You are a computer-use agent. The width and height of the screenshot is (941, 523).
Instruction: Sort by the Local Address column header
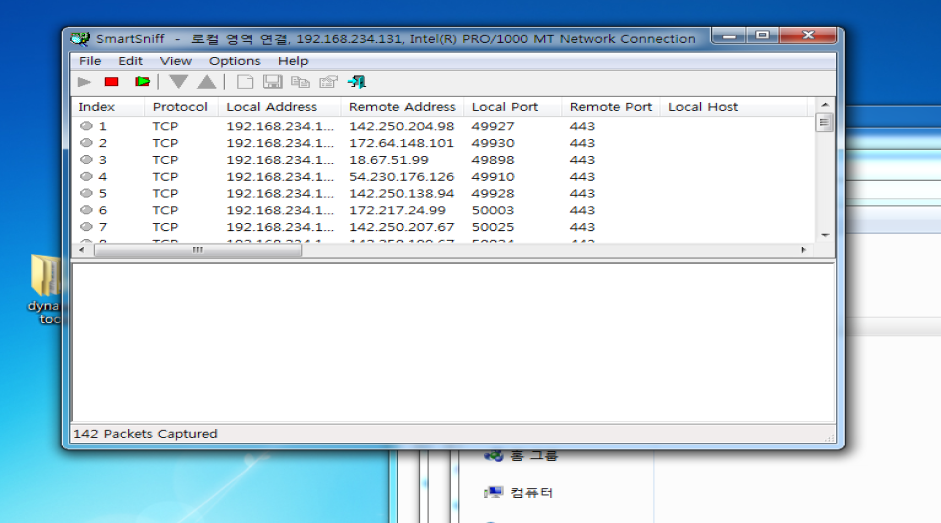280,107
